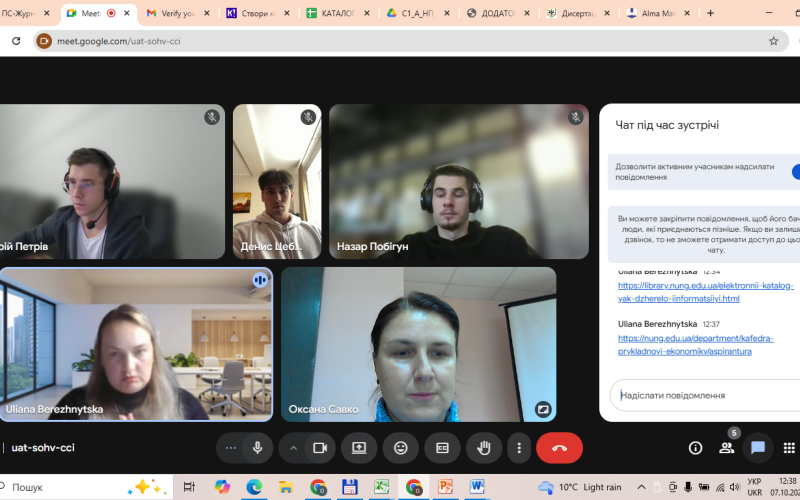Click the present screen icon
This screenshot has width=800, height=500.
click(x=359, y=448)
